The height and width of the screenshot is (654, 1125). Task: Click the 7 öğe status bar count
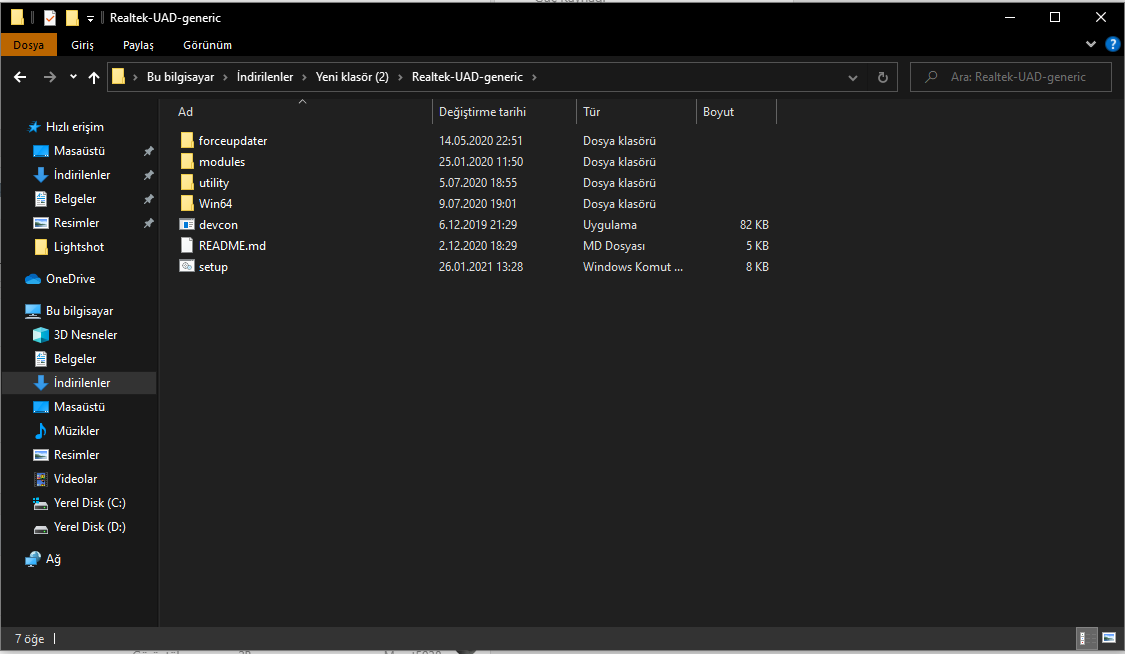(x=29, y=638)
